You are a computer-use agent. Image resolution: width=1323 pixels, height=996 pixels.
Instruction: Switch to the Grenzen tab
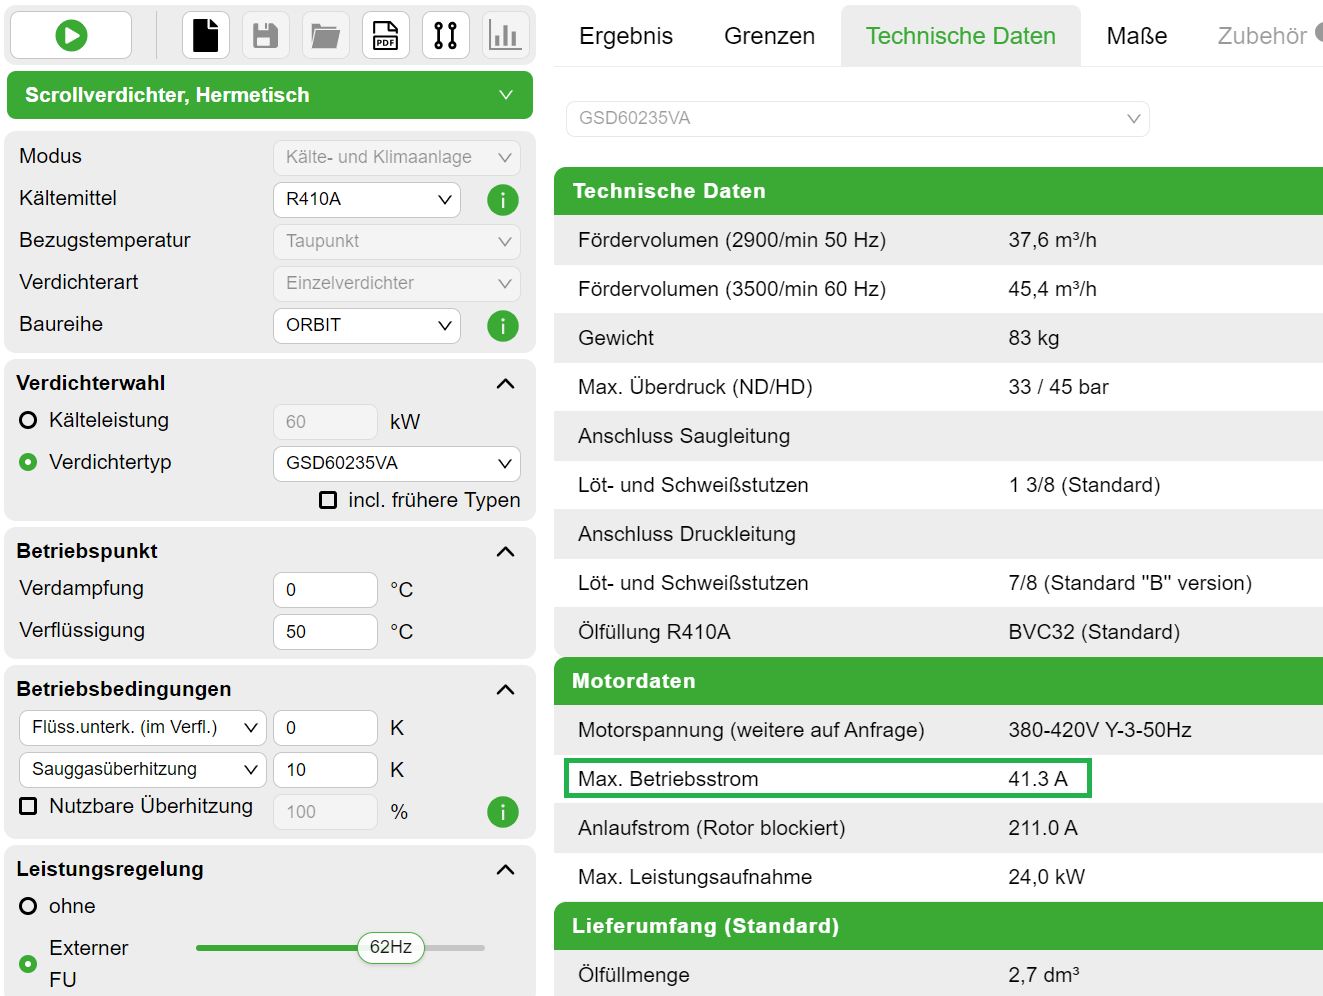click(768, 35)
